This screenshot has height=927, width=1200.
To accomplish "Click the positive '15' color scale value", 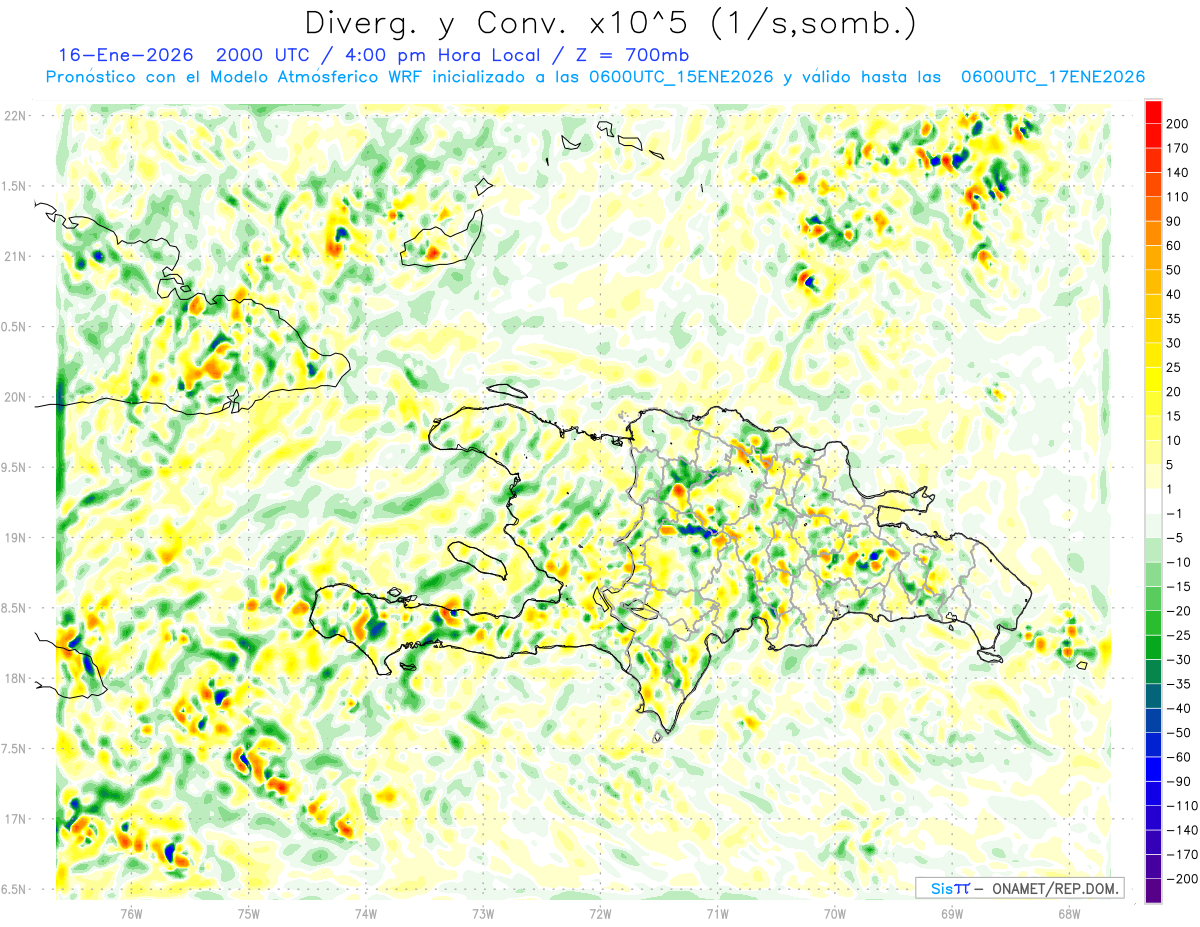I will click(1175, 416).
